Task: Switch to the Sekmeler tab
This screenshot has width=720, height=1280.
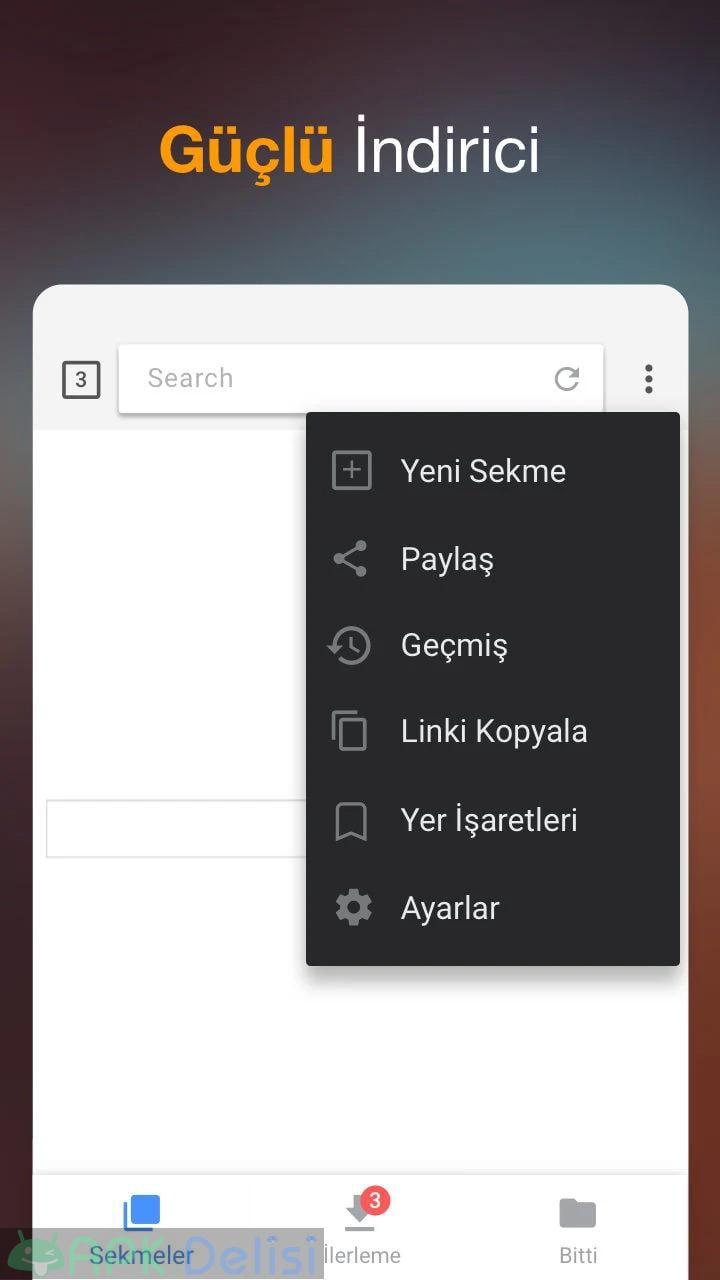Action: pyautogui.click(x=141, y=1231)
